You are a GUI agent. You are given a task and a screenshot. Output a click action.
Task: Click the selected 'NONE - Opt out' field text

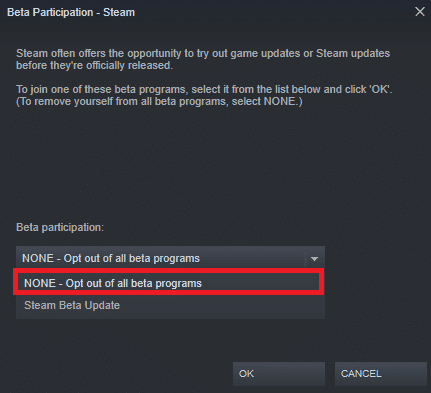point(111,258)
